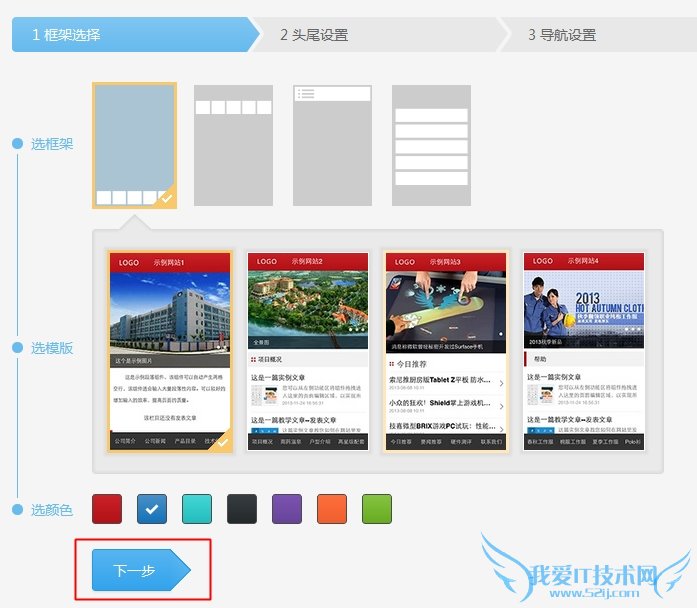
Task: Click the 选框架 section label
Action: pos(52,144)
